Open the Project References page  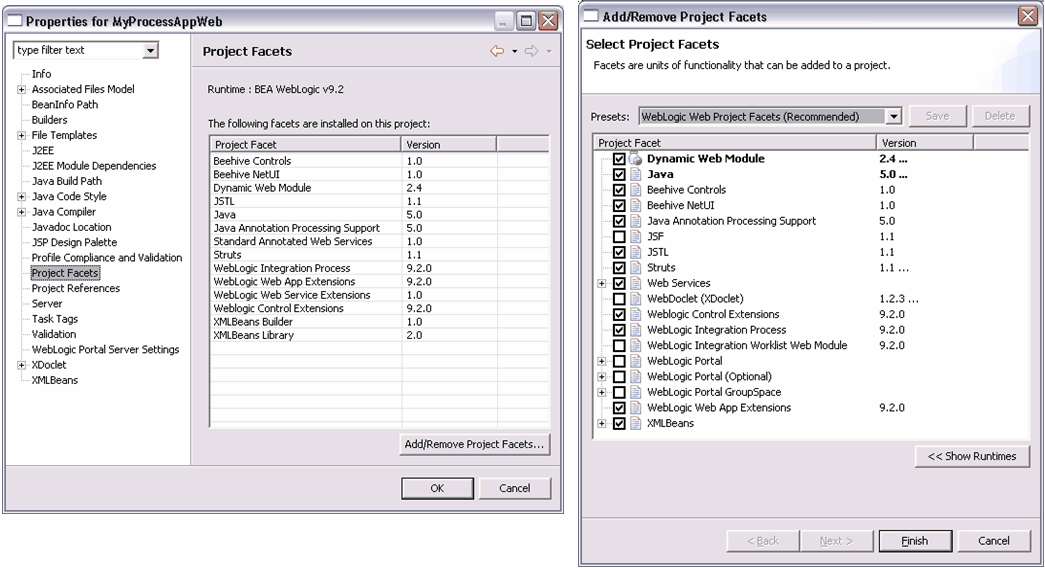click(x=76, y=289)
